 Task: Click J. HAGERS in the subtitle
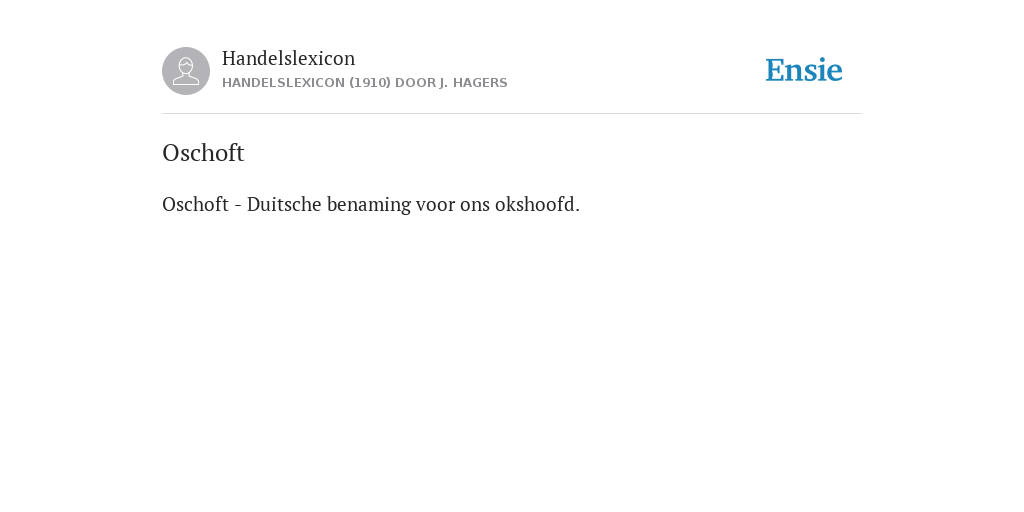click(473, 83)
